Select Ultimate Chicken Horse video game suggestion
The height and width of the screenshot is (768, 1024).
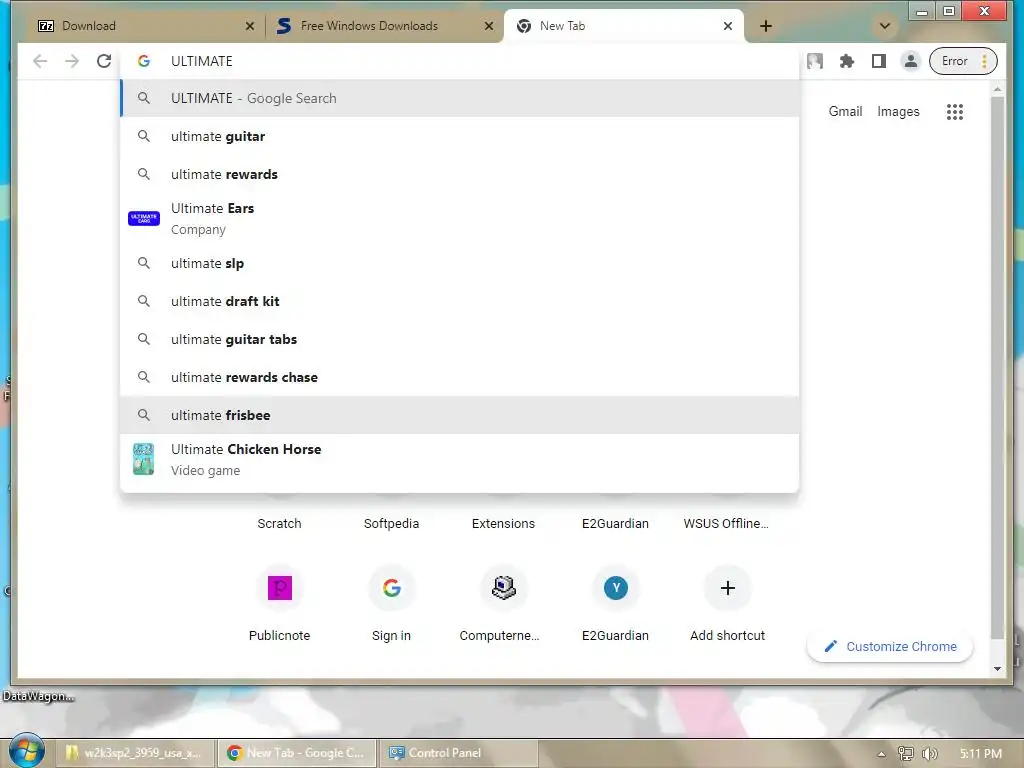[460, 459]
